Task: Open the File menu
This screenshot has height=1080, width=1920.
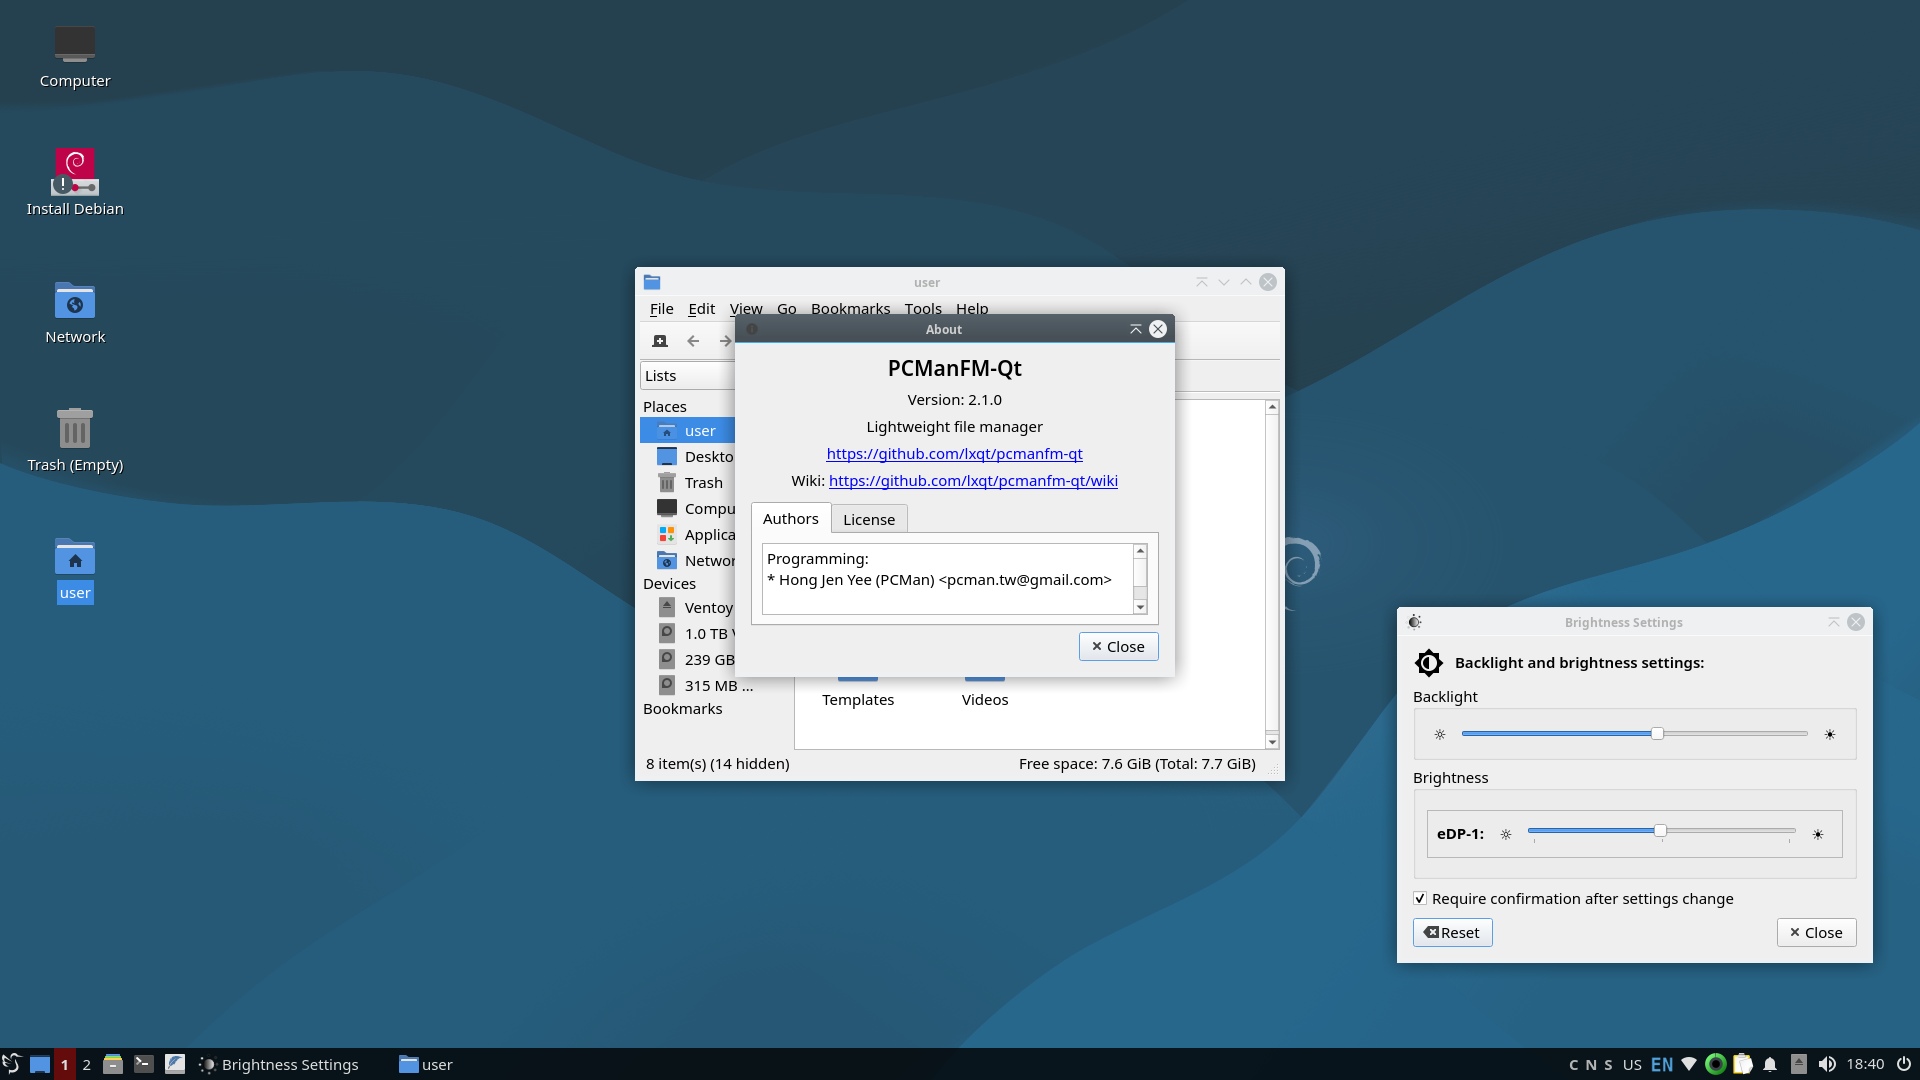Action: point(661,309)
